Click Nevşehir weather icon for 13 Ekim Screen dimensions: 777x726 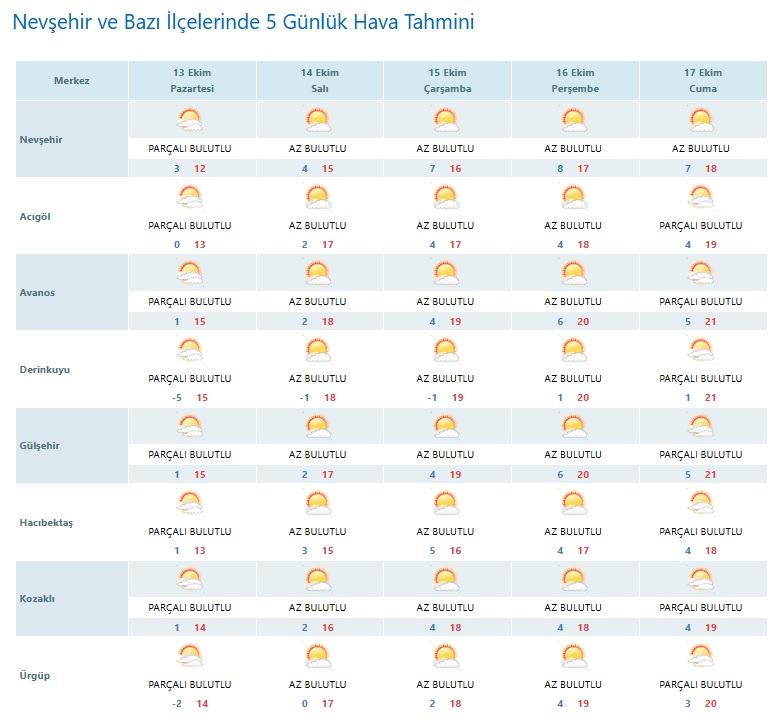[x=190, y=121]
